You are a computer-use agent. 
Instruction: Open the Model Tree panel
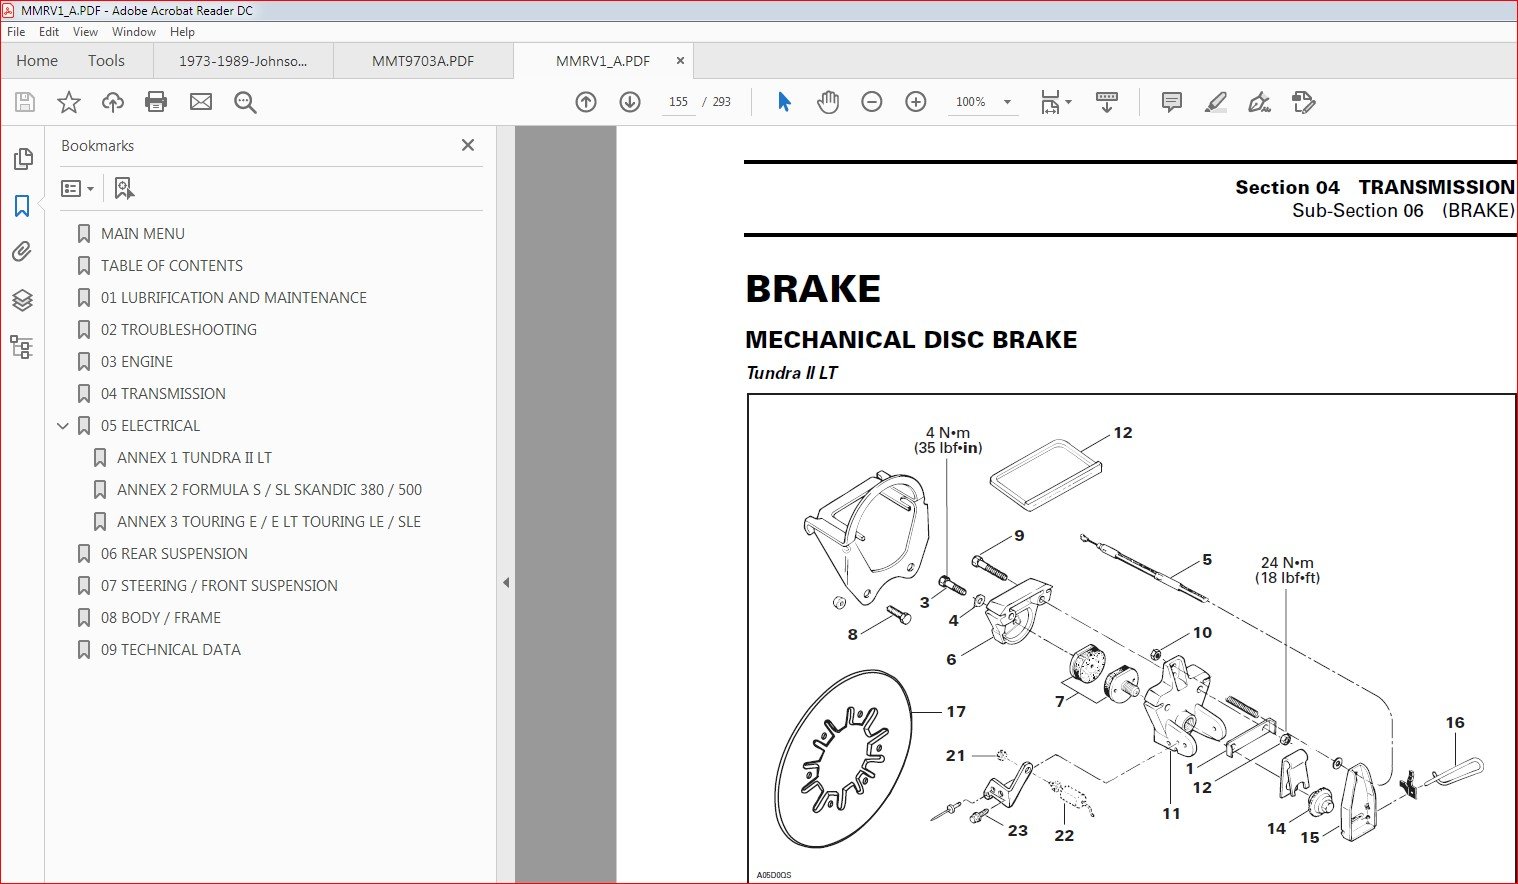22,347
